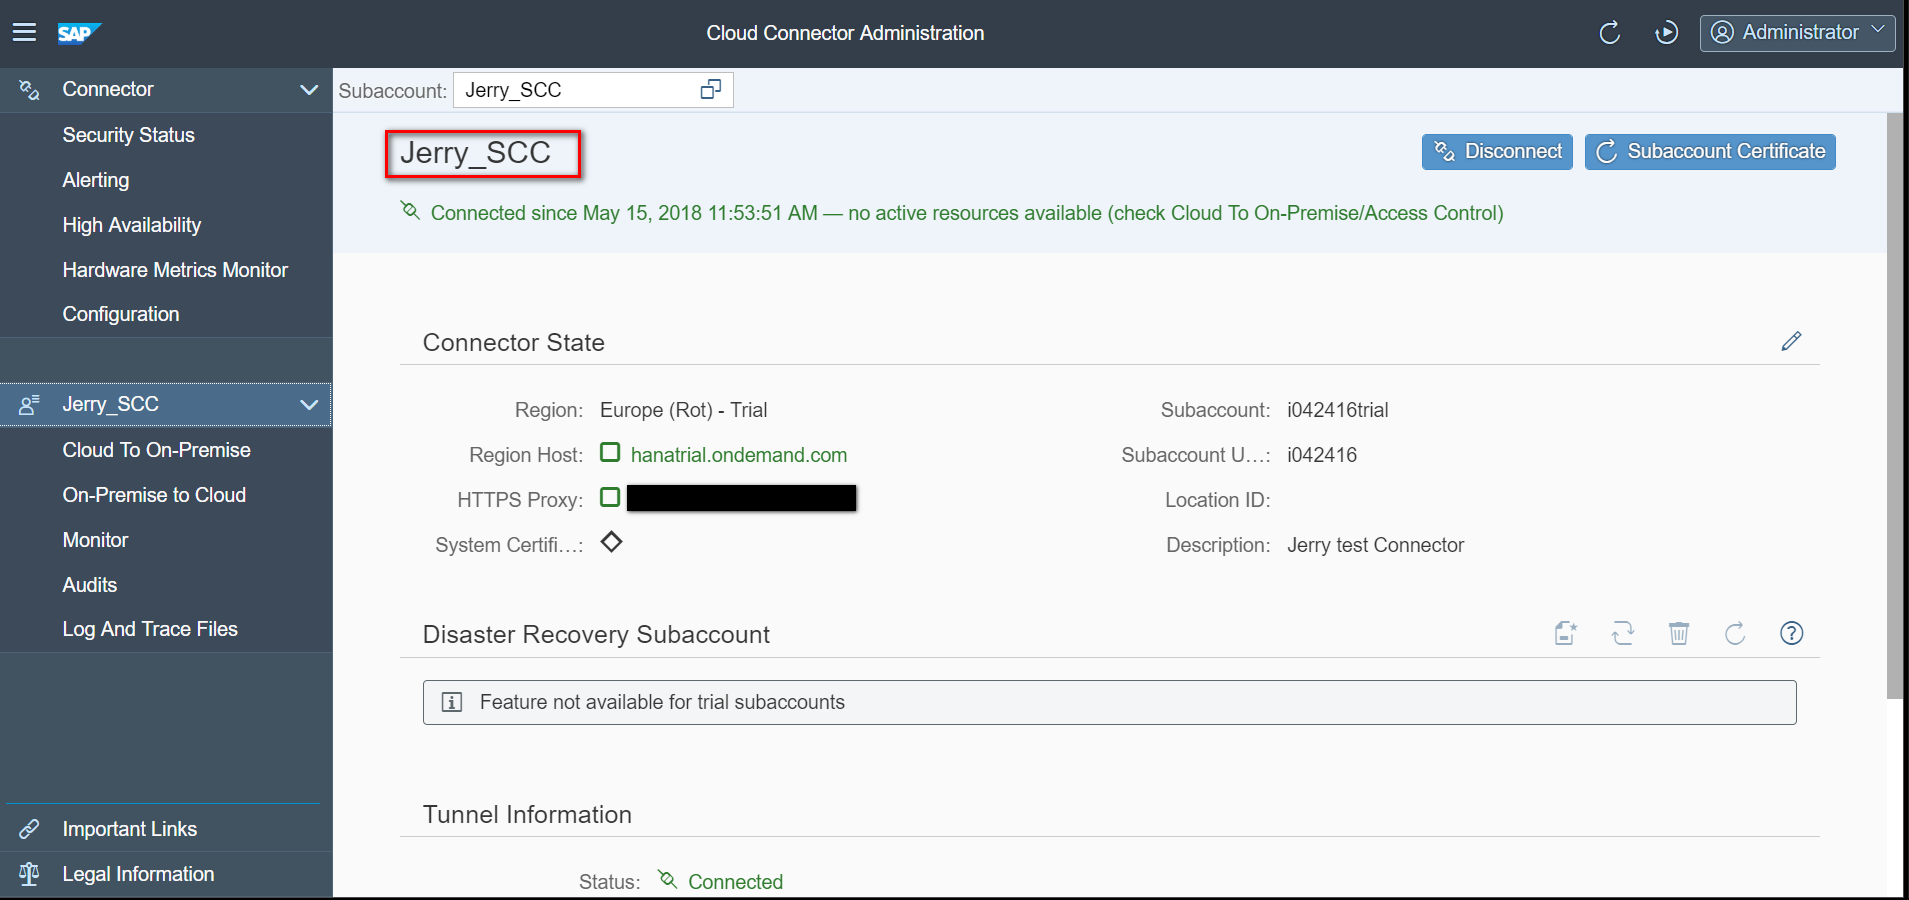Open Cloud To On-Premise menu item

156,450
